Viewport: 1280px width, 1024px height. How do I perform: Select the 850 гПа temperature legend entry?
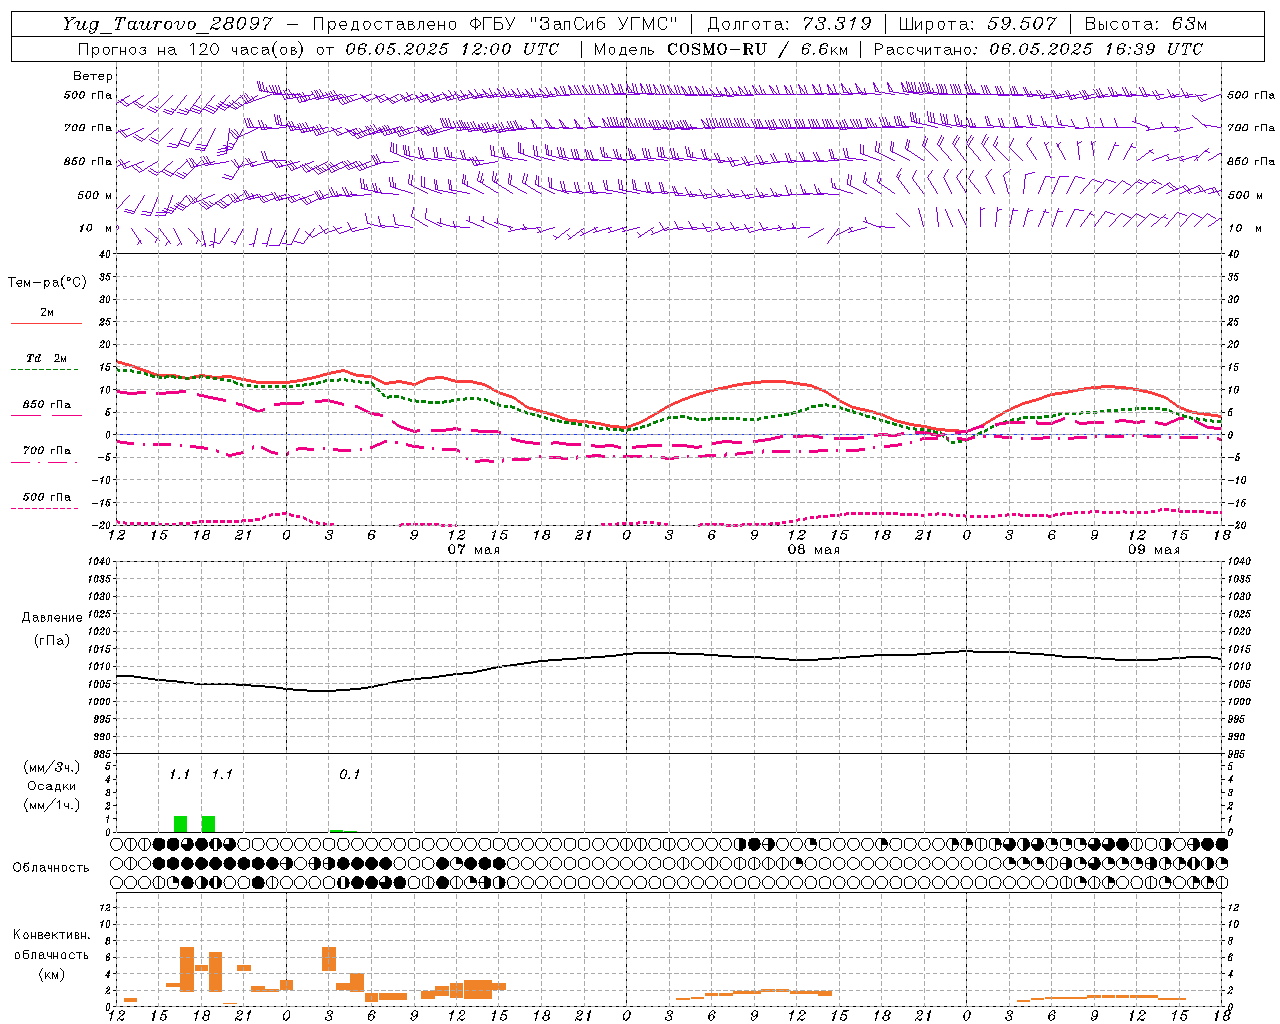[47, 405]
